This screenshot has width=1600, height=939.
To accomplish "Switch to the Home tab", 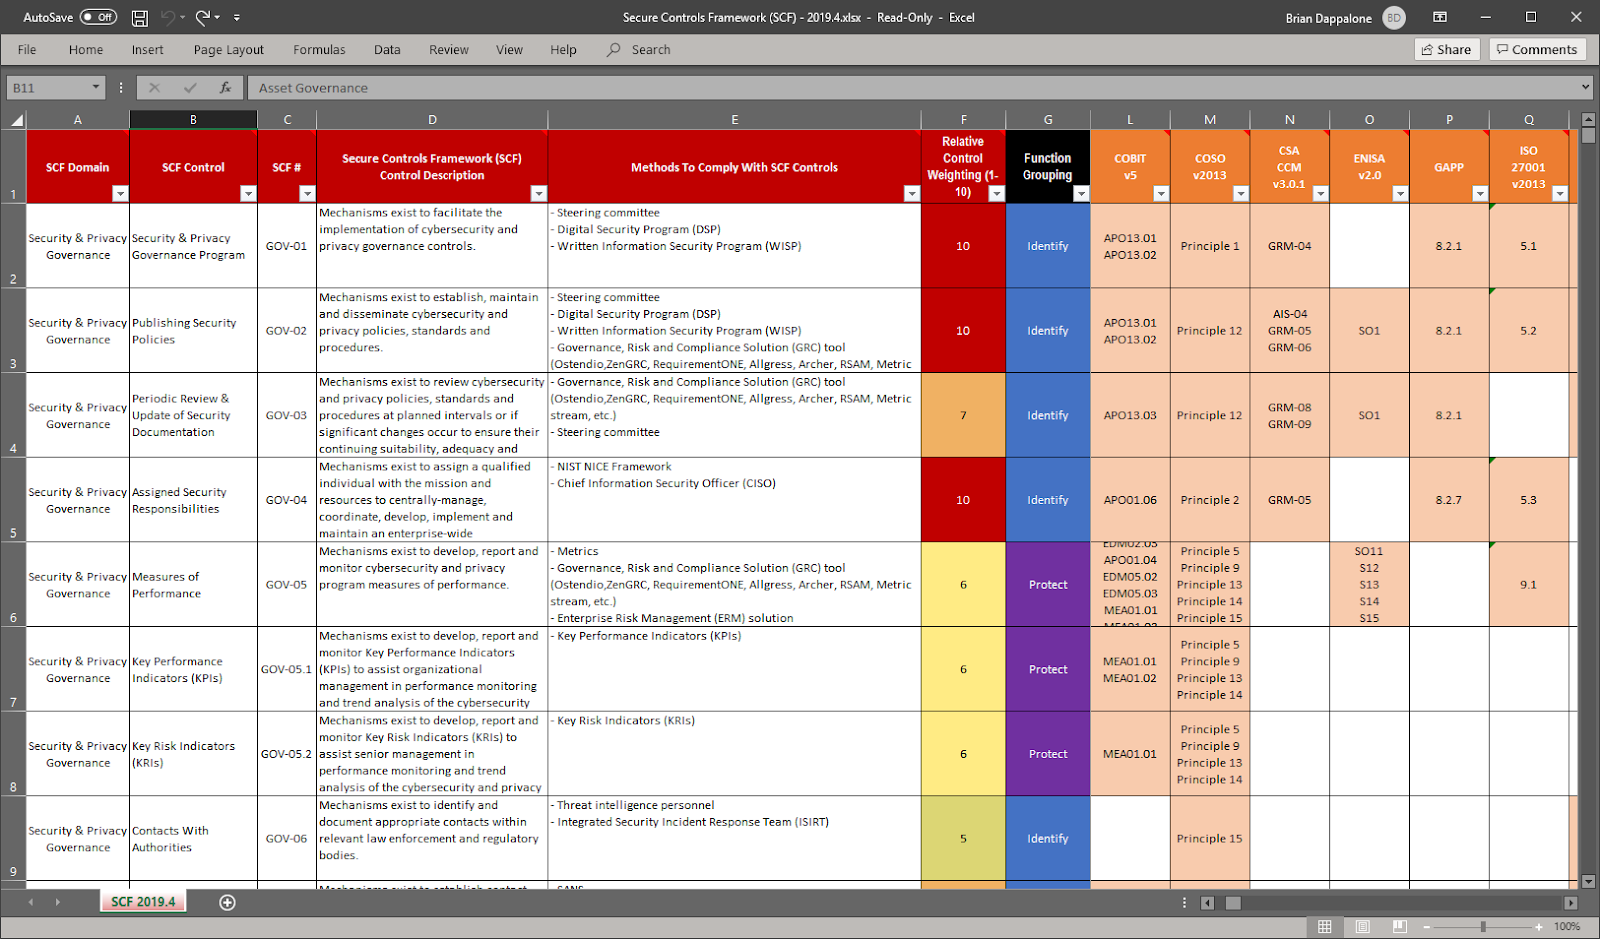I will pos(86,49).
